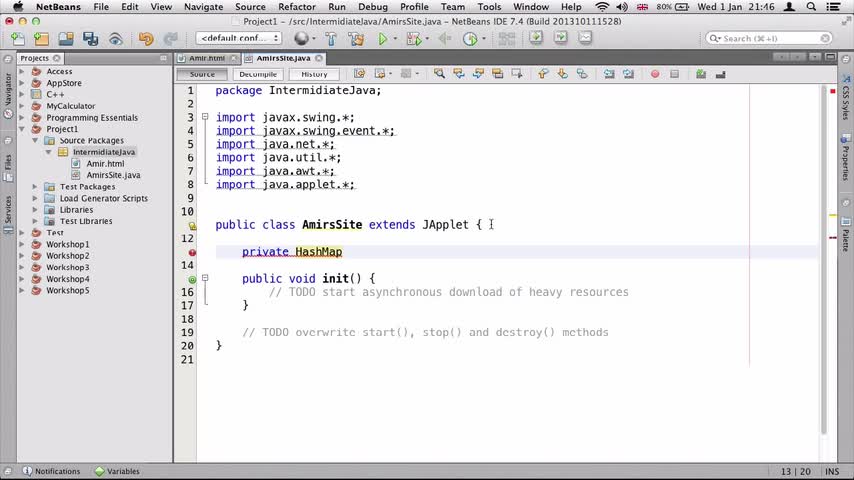Click the Redo arrow icon
The image size is (854, 480).
pos(170,39)
